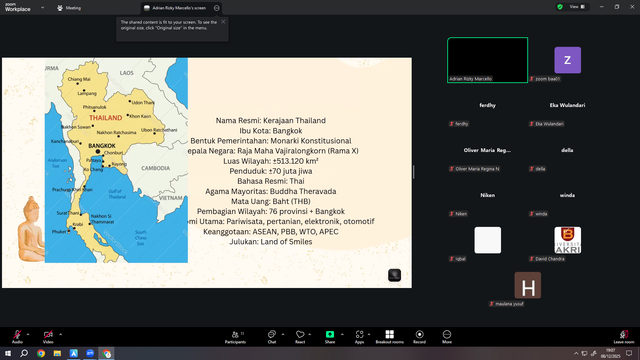The width and height of the screenshot is (640, 360).
Task: Select maulana yusuf's H avatar
Action: (x=528, y=285)
